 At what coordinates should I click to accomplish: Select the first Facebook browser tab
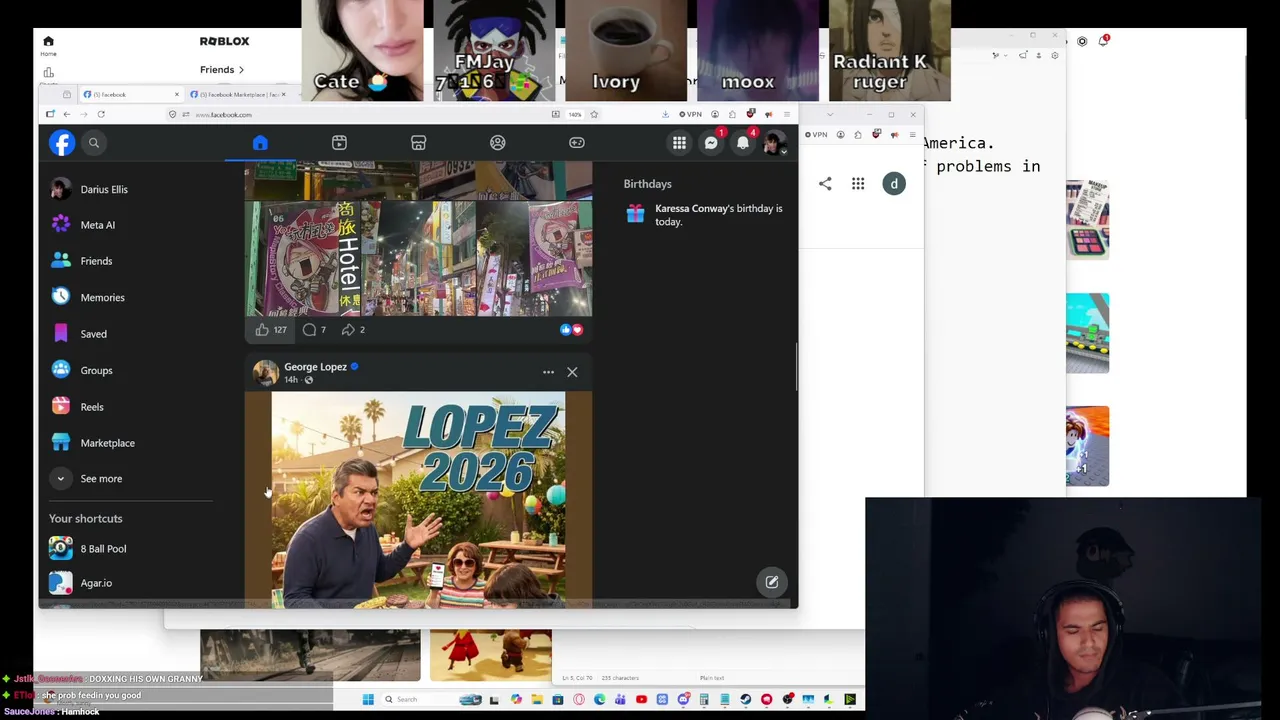pyautogui.click(x=130, y=94)
